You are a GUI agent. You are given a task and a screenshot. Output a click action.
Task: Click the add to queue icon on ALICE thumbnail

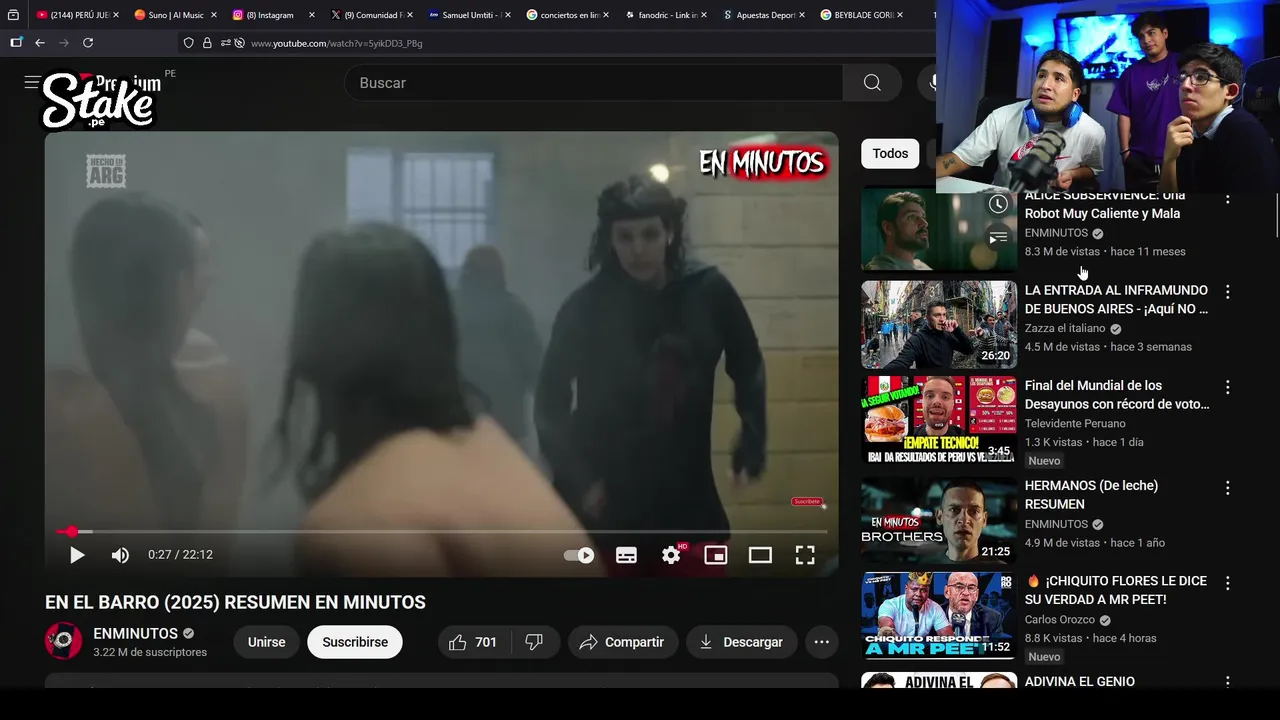(x=998, y=238)
